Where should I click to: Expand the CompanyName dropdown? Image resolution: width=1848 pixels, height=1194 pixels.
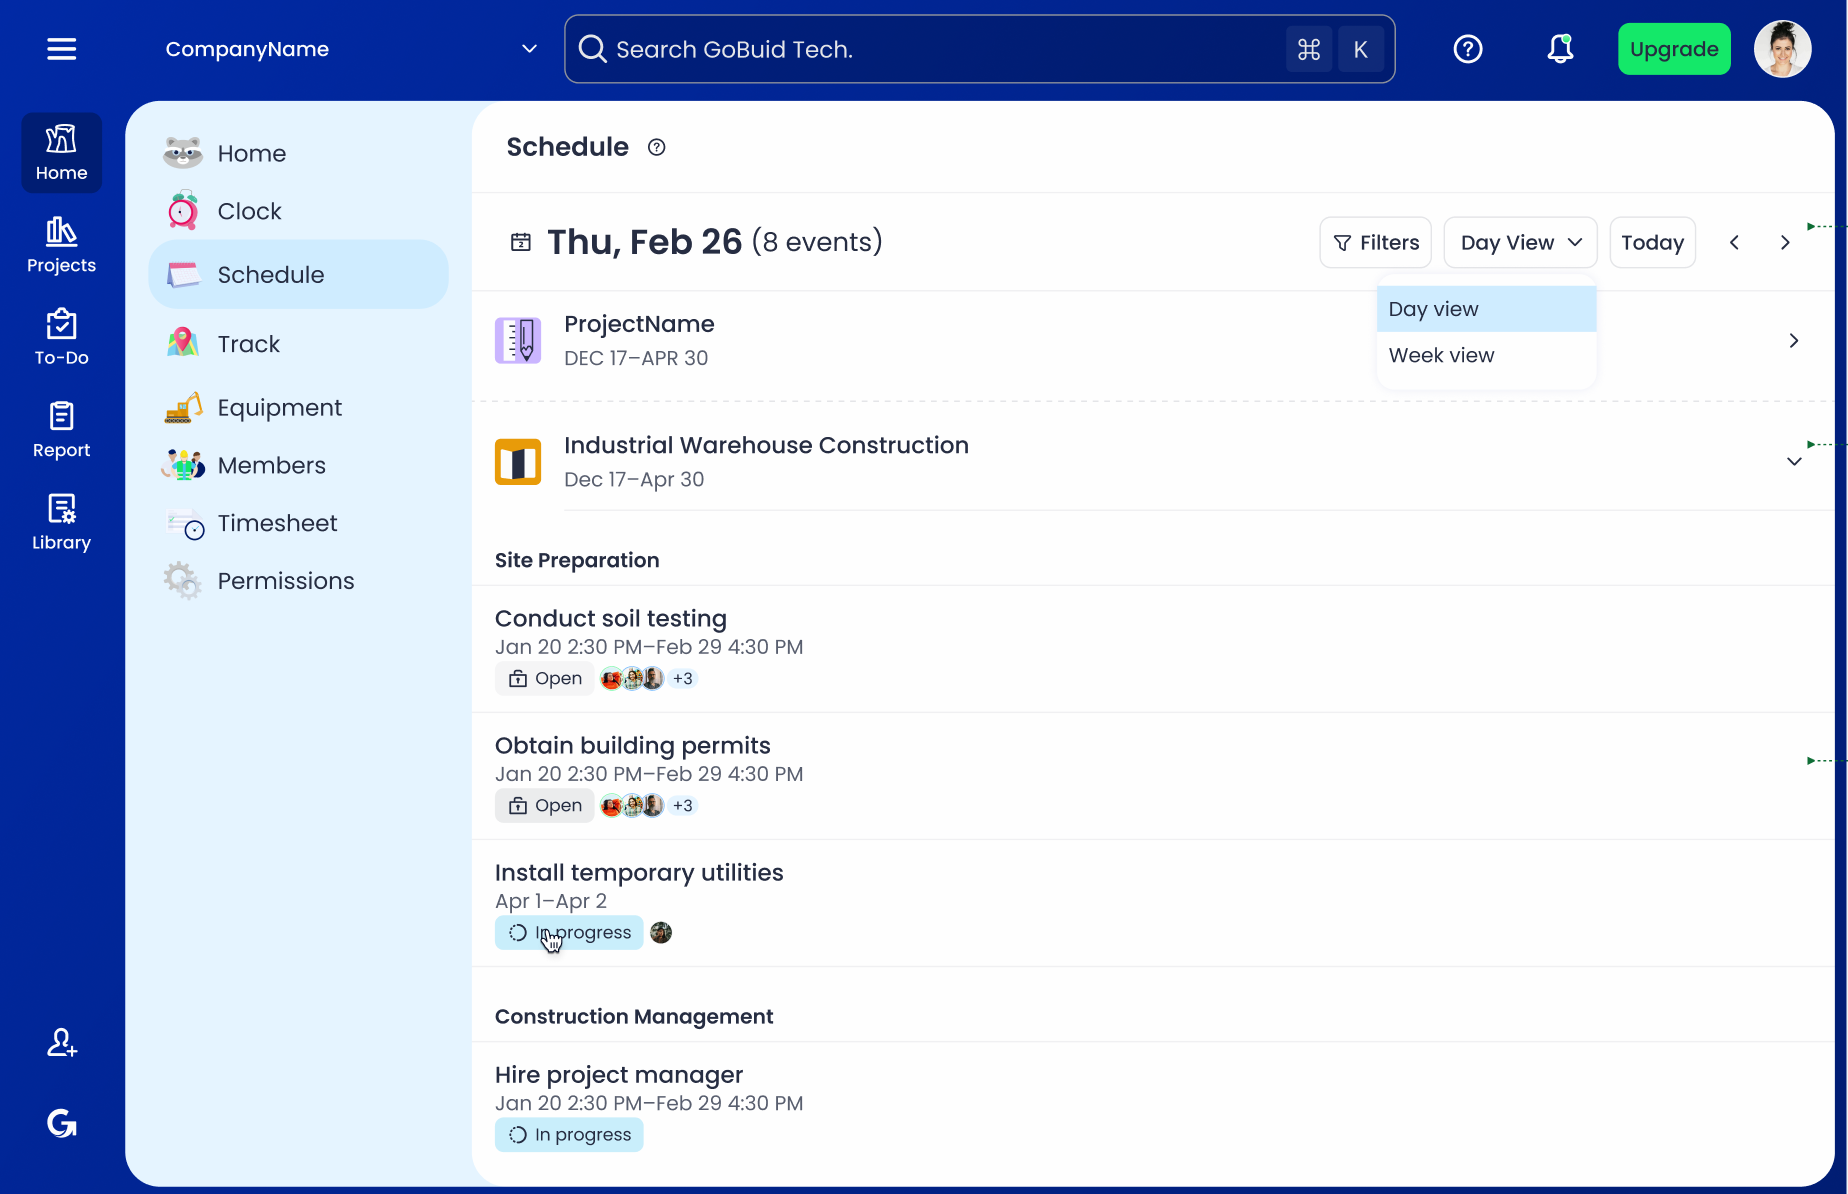tap(529, 49)
